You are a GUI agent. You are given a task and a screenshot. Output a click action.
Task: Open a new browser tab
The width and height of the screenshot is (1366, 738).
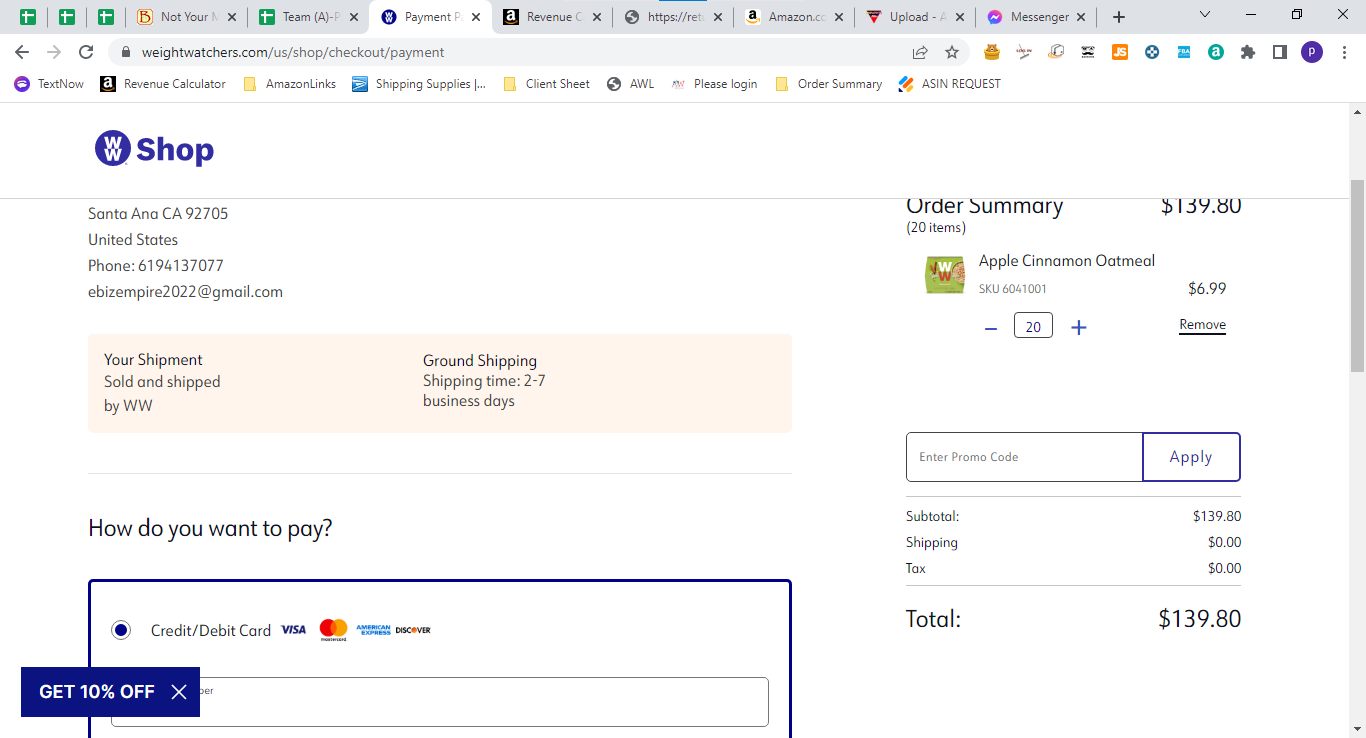click(1119, 17)
